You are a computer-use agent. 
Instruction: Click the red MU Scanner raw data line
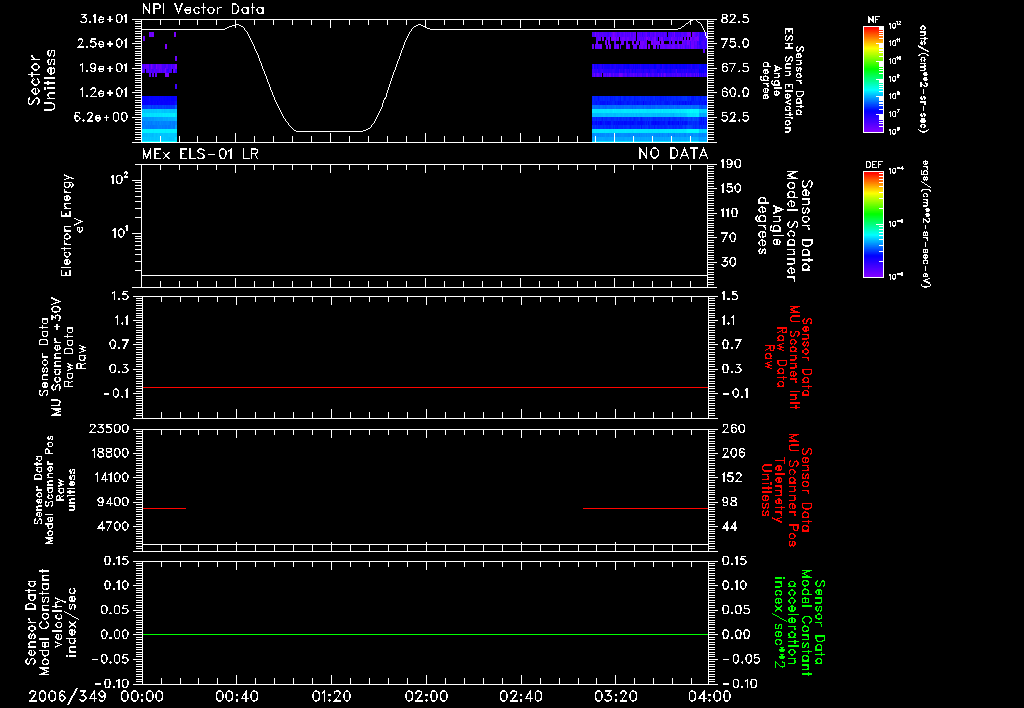425,387
